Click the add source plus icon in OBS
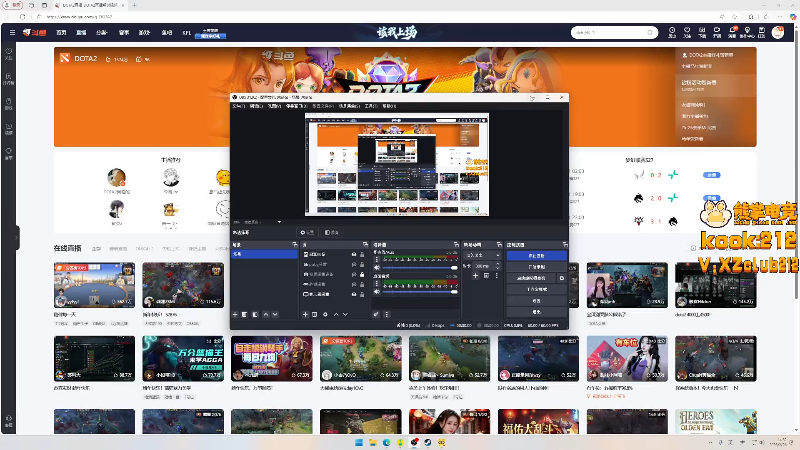Image resolution: width=800 pixels, height=450 pixels. click(x=305, y=315)
